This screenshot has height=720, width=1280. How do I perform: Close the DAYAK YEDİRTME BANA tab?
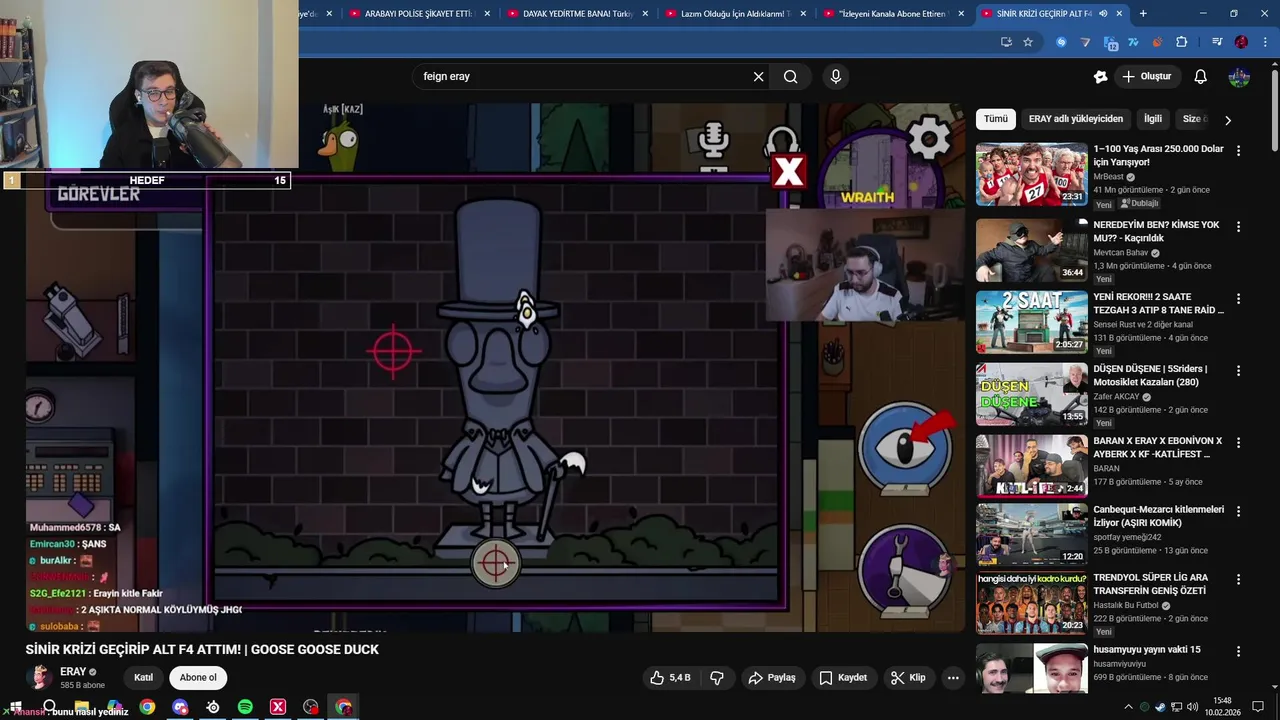coord(645,14)
